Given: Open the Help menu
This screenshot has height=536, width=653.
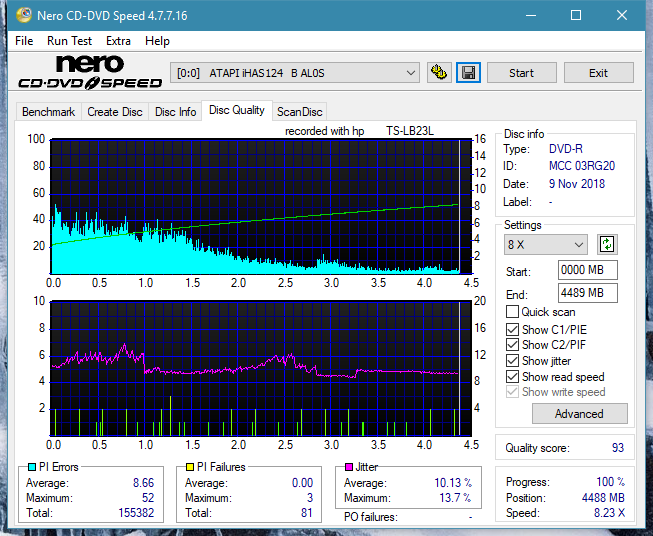Looking at the screenshot, I should (157, 41).
